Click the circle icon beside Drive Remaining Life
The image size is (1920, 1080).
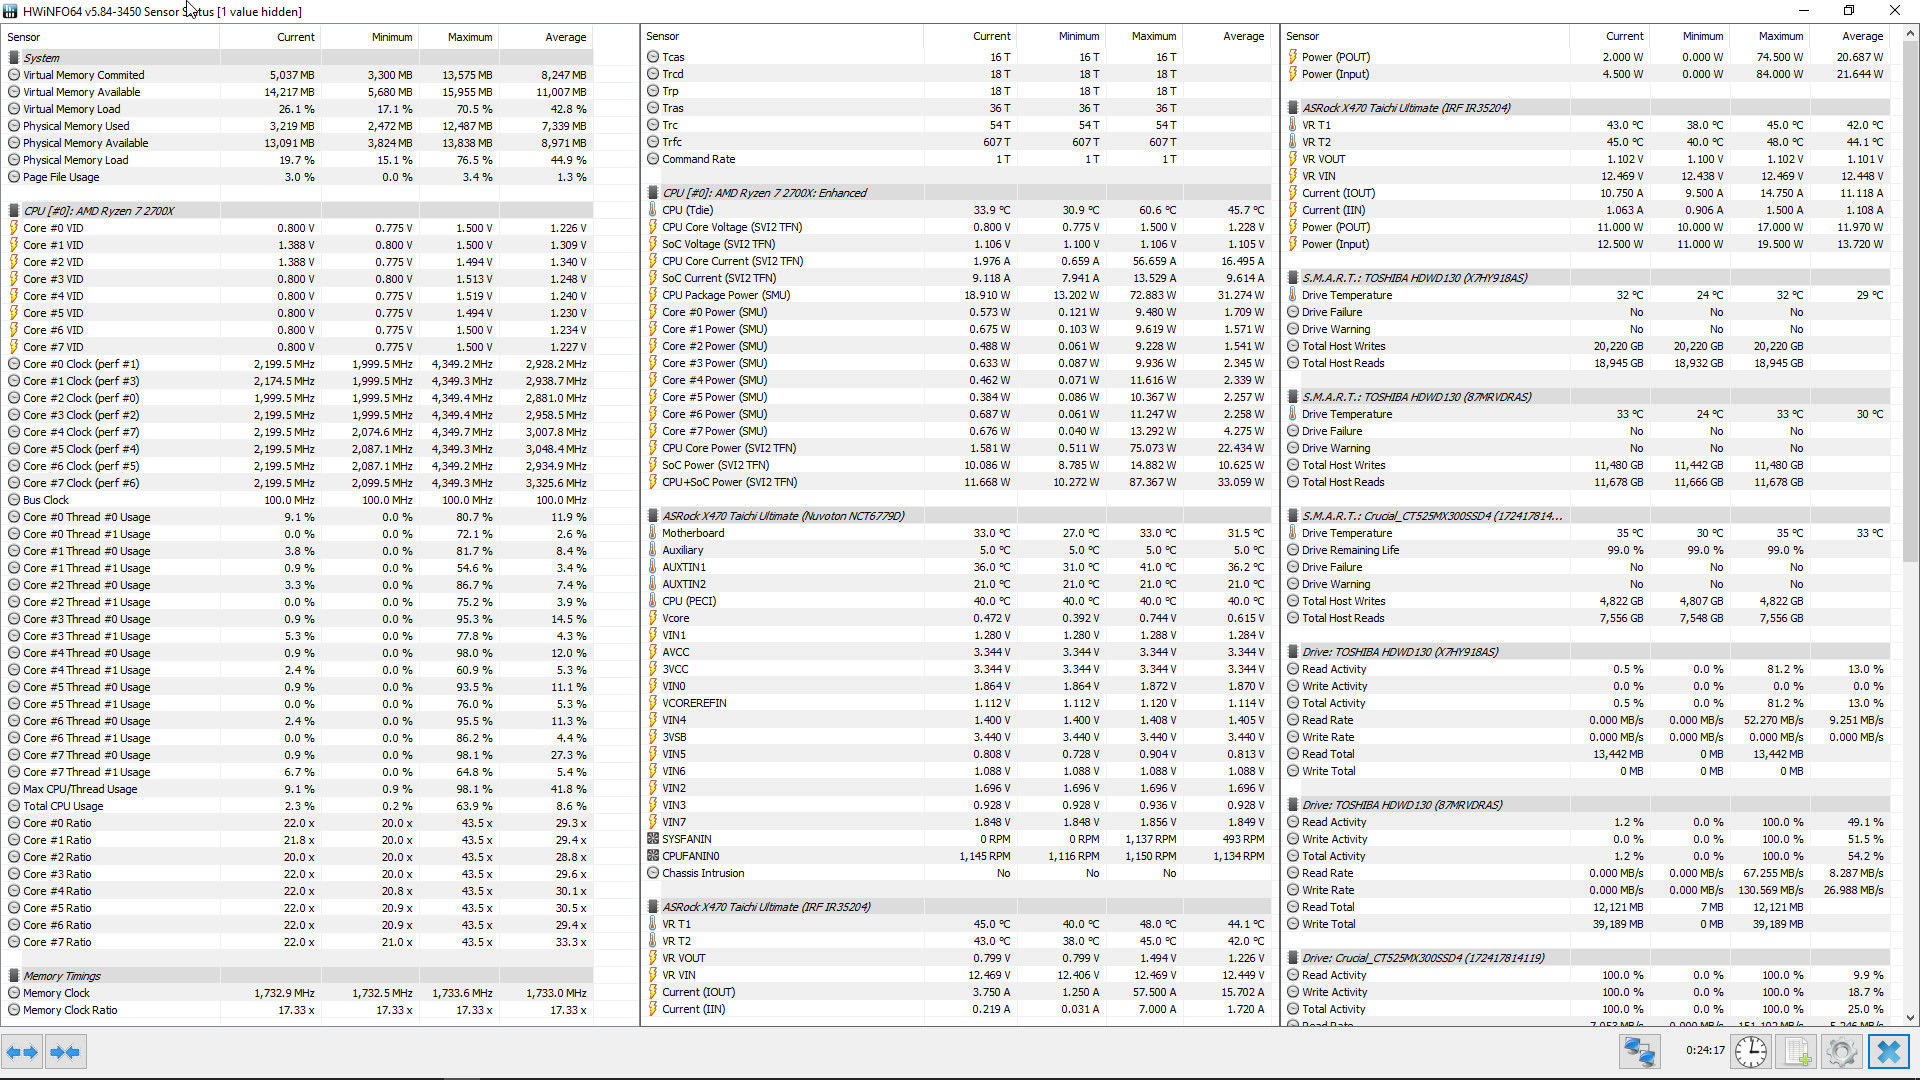pos(1293,550)
